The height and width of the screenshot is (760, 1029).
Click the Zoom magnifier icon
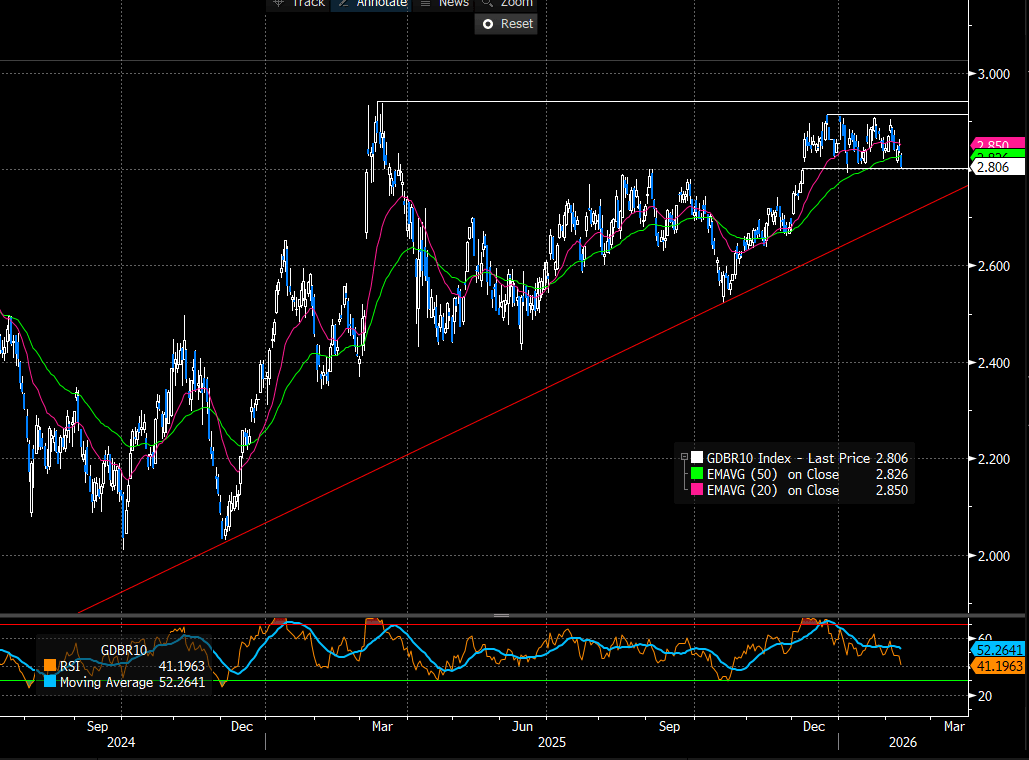click(486, 3)
